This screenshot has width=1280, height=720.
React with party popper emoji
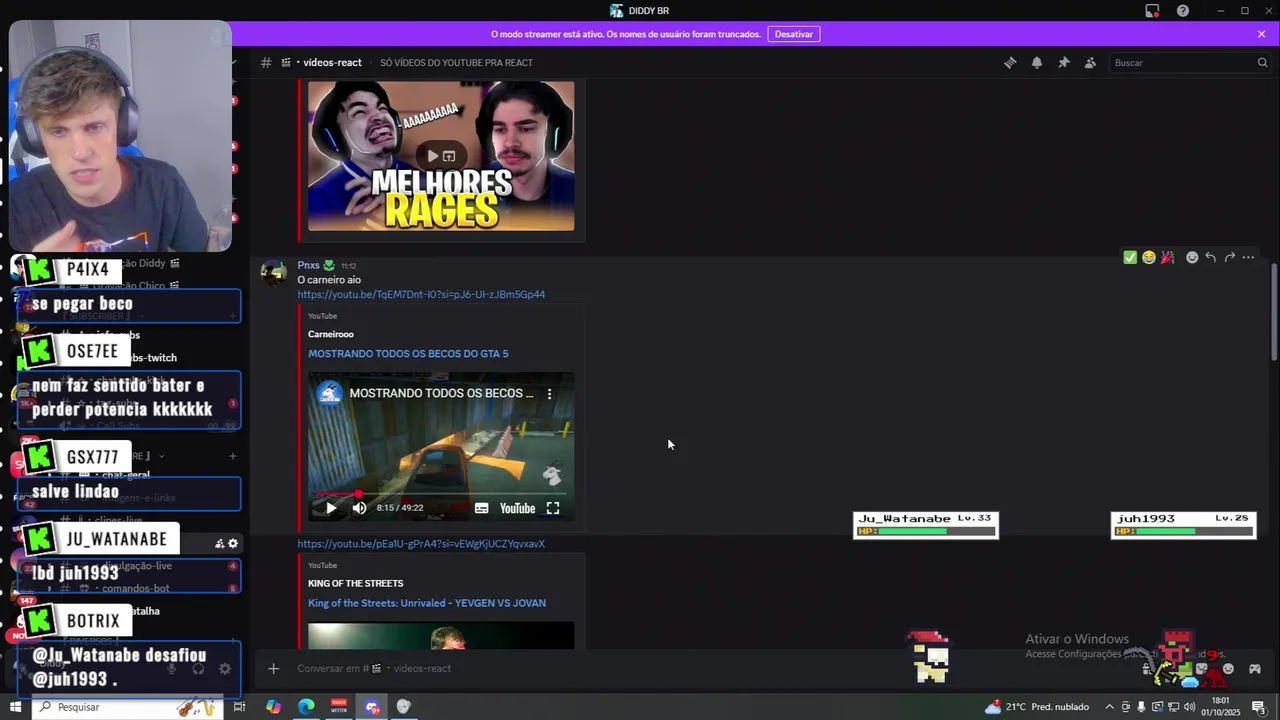click(1167, 257)
